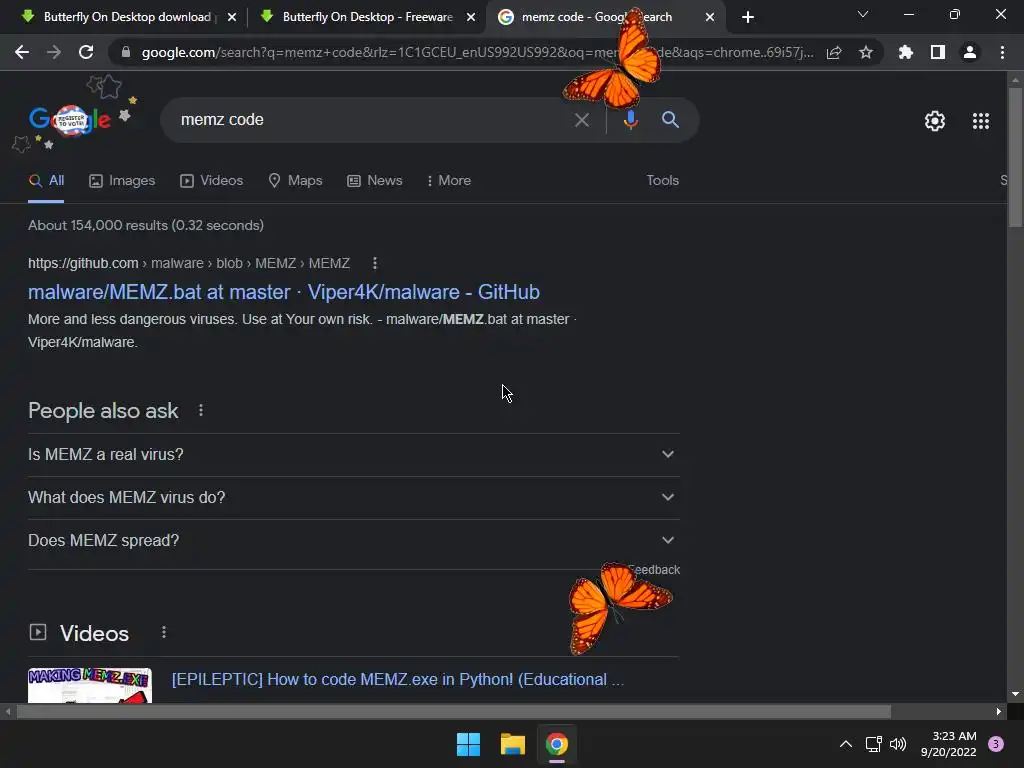This screenshot has height=768, width=1024.
Task: Click the scroll right arrow
Action: pyautogui.click(x=999, y=712)
